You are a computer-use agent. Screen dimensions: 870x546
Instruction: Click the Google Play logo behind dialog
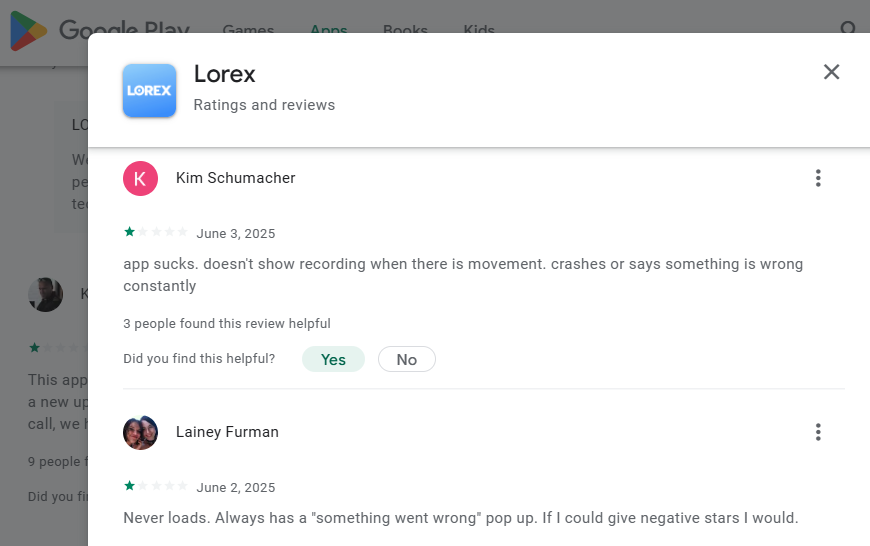pyautogui.click(x=100, y=30)
